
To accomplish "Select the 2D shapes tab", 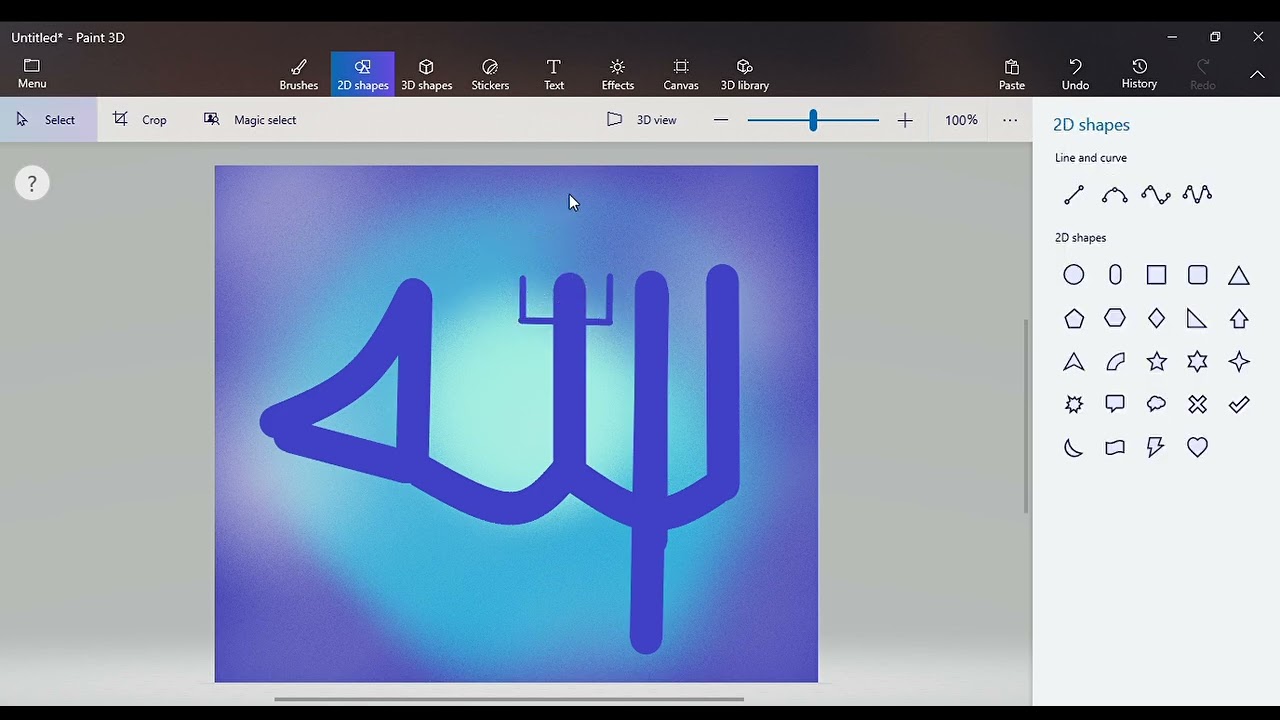I will pos(362,74).
